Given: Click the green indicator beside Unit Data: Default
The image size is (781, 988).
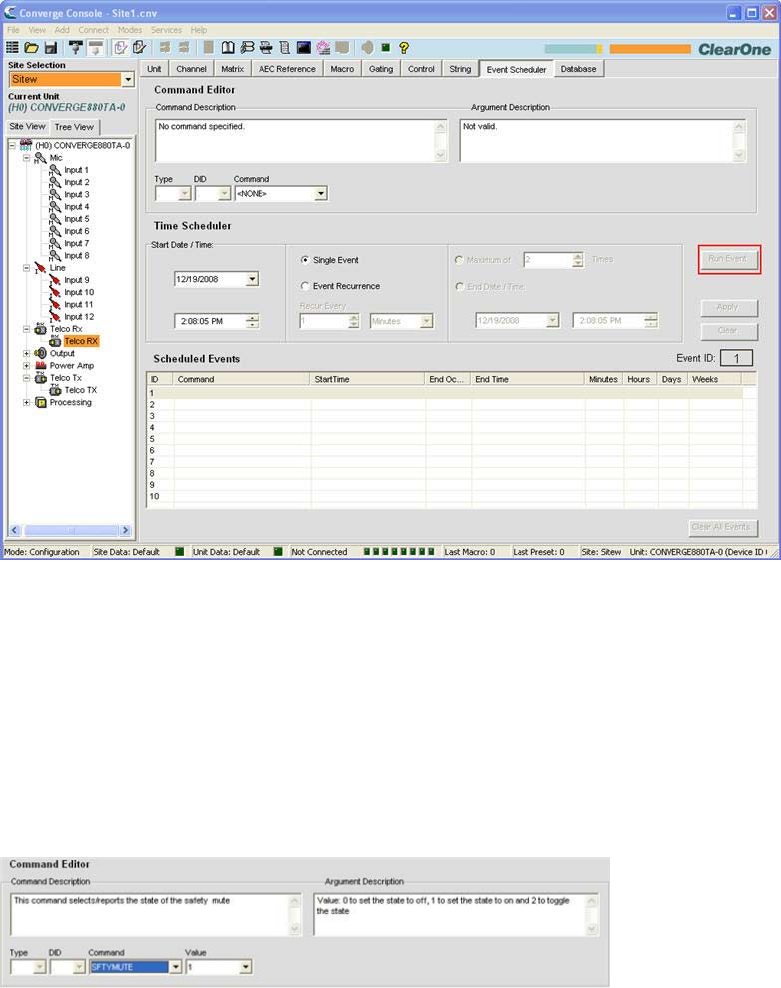Looking at the screenshot, I should [278, 551].
